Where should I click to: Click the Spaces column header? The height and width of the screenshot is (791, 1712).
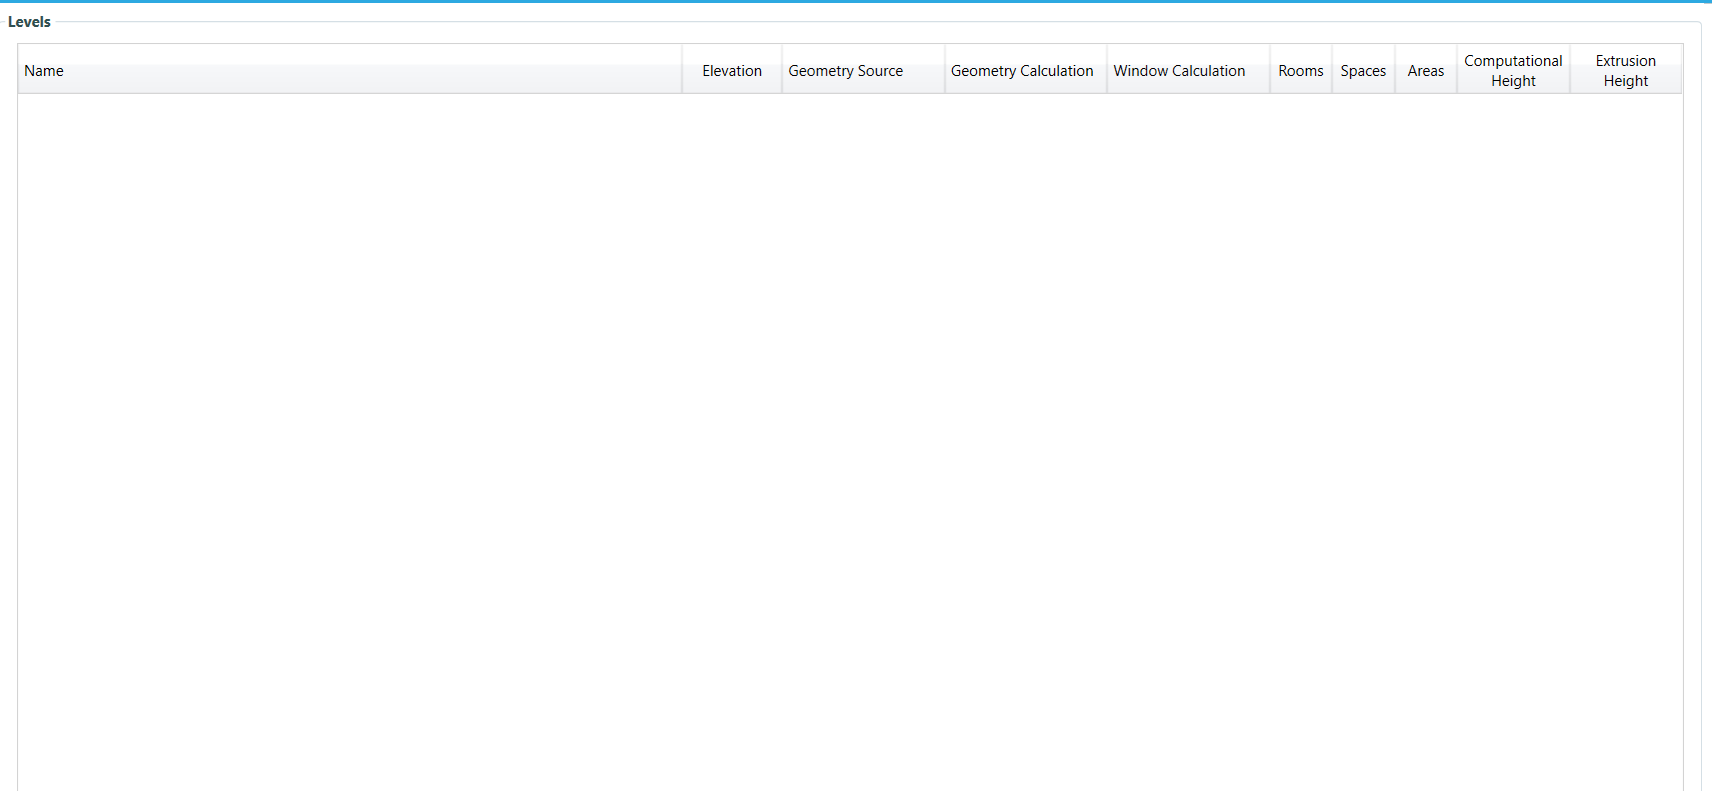(x=1364, y=70)
